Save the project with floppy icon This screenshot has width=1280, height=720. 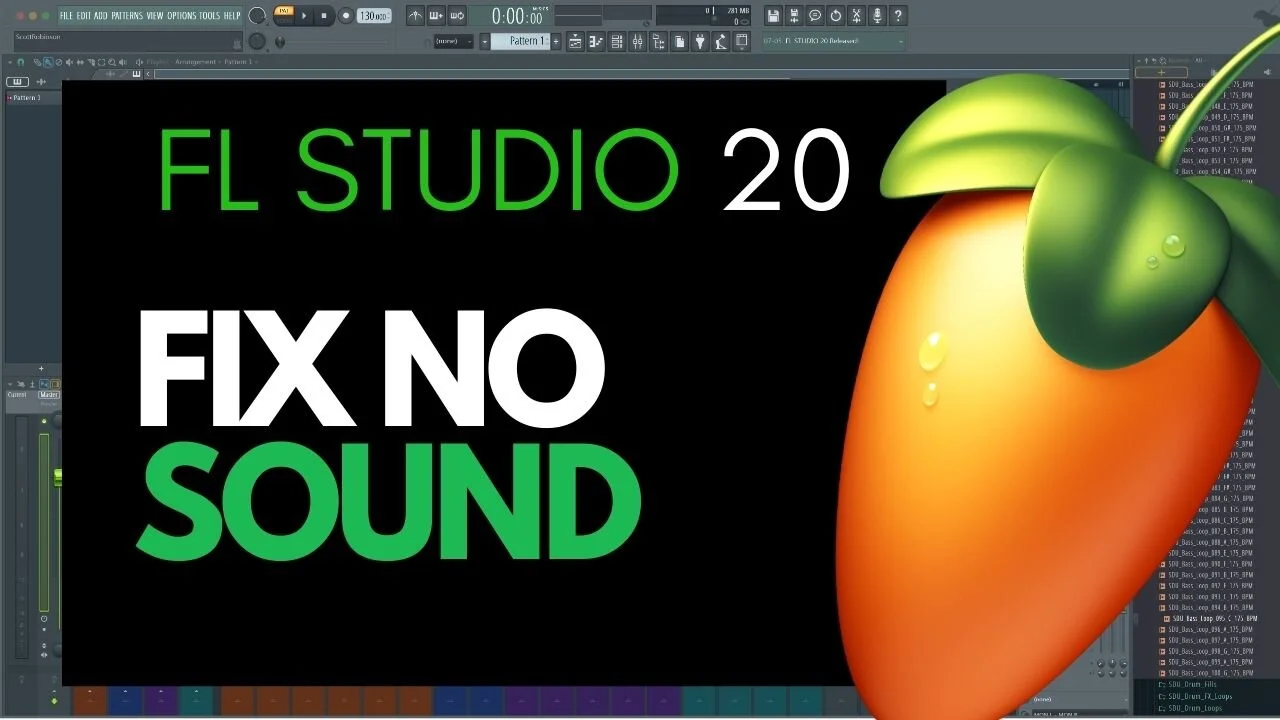(x=773, y=16)
